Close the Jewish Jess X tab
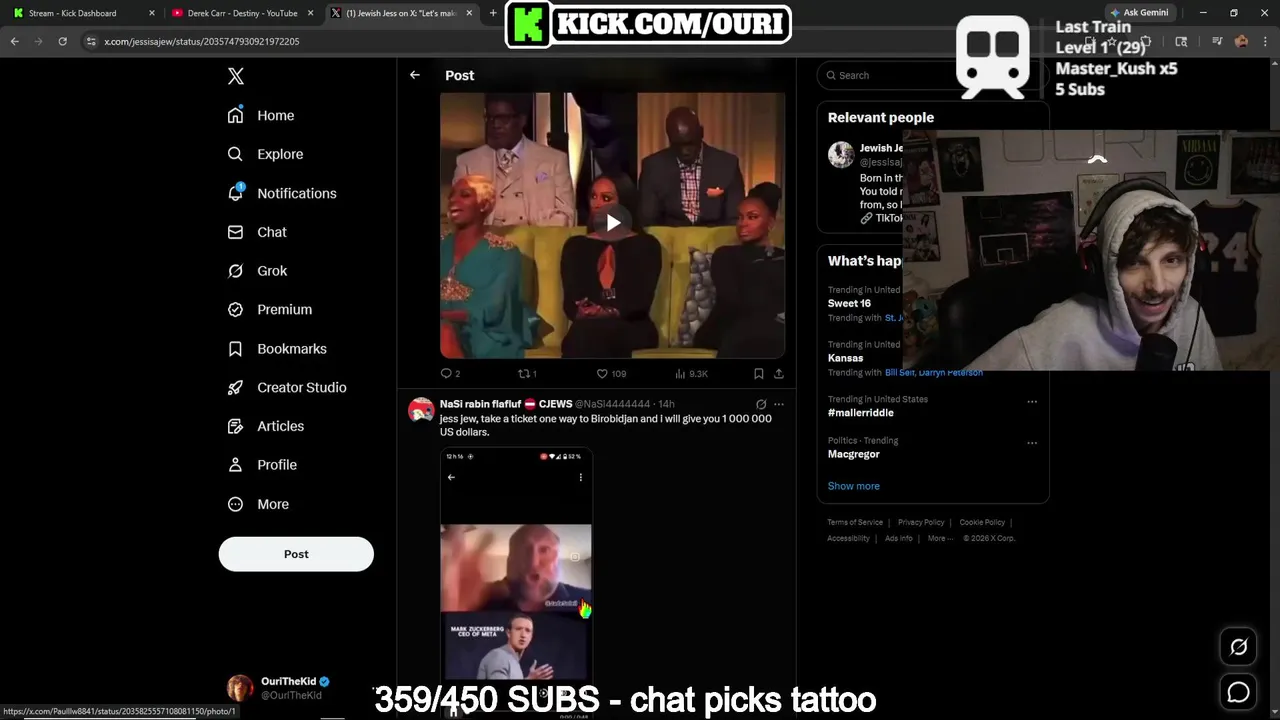Viewport: 1280px width, 720px height. [x=469, y=13]
